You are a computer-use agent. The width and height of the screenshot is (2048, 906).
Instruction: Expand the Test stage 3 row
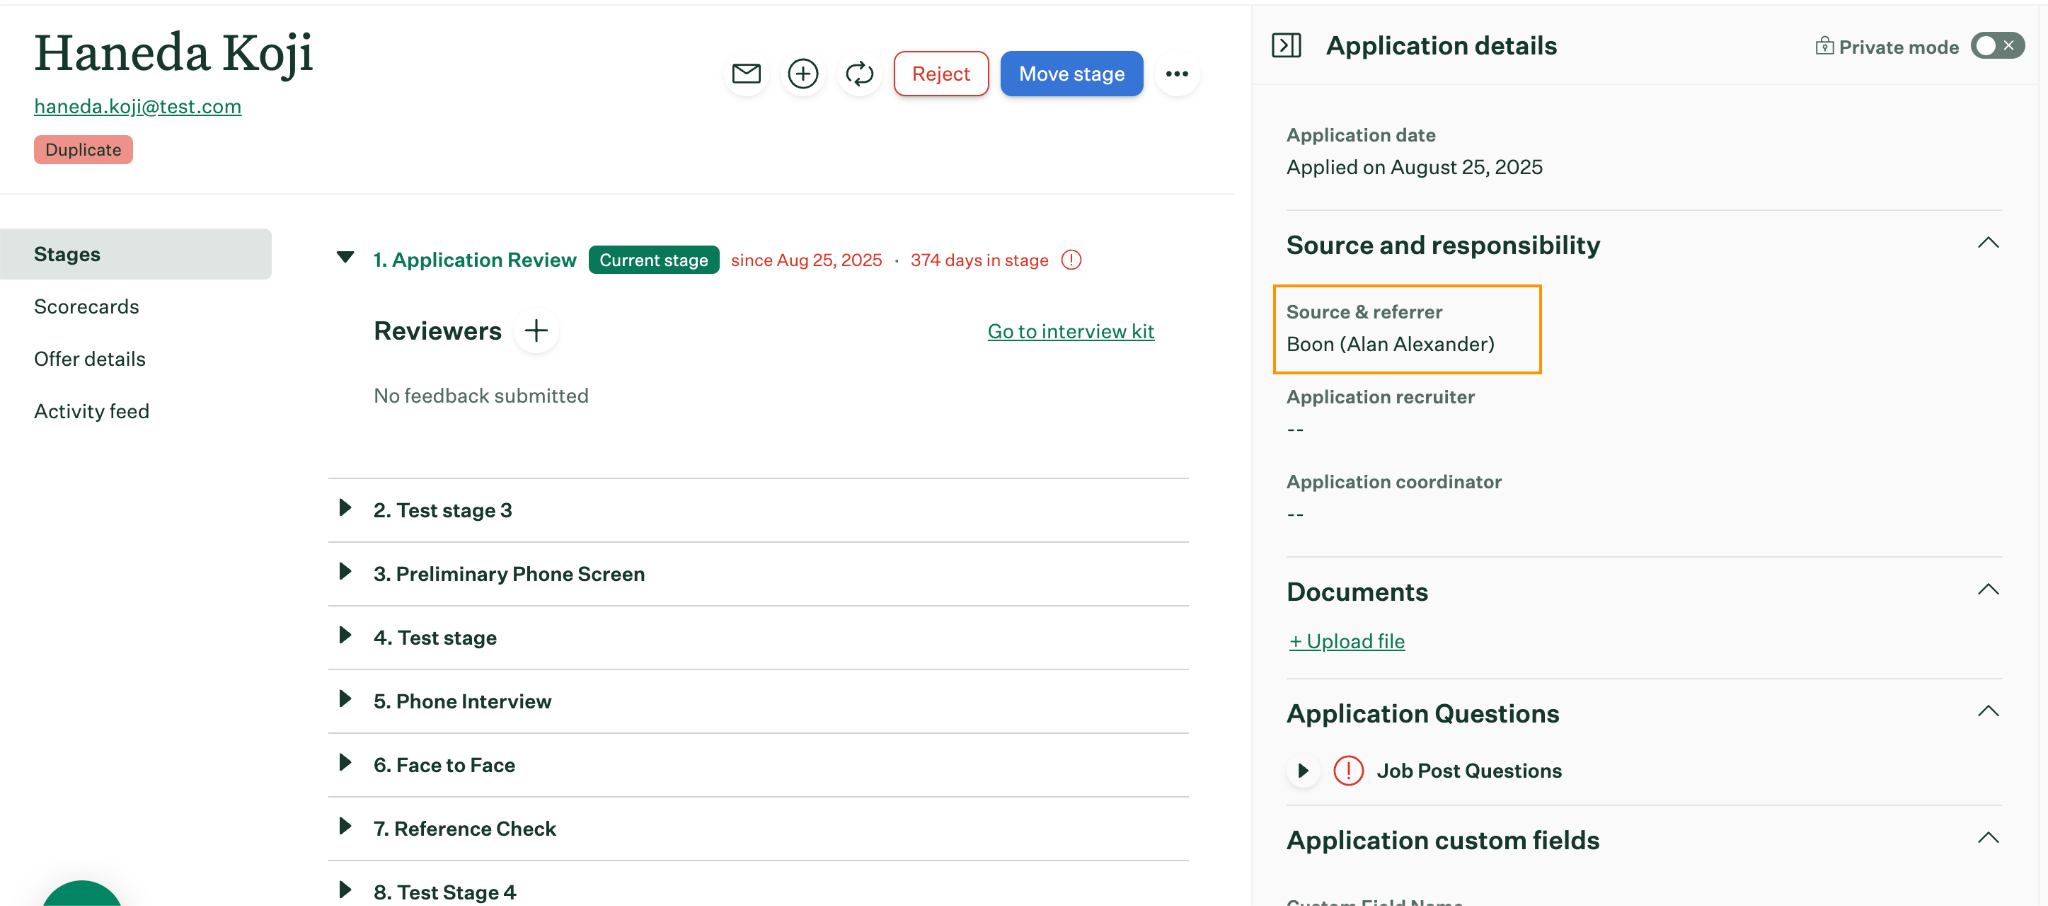coord(345,508)
